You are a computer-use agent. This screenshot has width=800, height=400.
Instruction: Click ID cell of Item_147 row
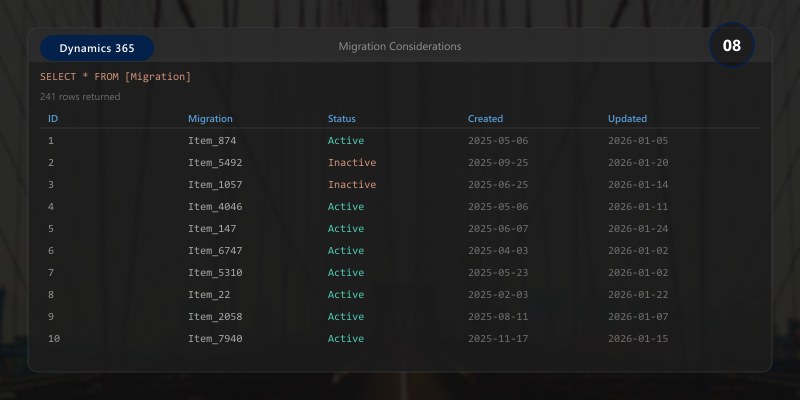point(51,229)
